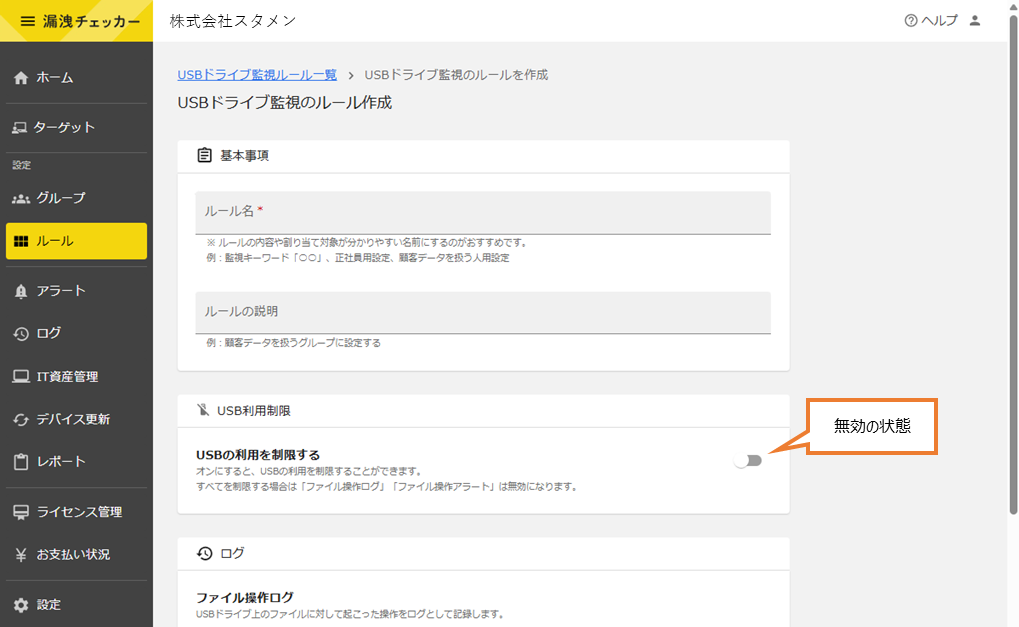Viewport: 1019px width, 627px height.
Task: Open レポート menu item
Action: (x=76, y=462)
